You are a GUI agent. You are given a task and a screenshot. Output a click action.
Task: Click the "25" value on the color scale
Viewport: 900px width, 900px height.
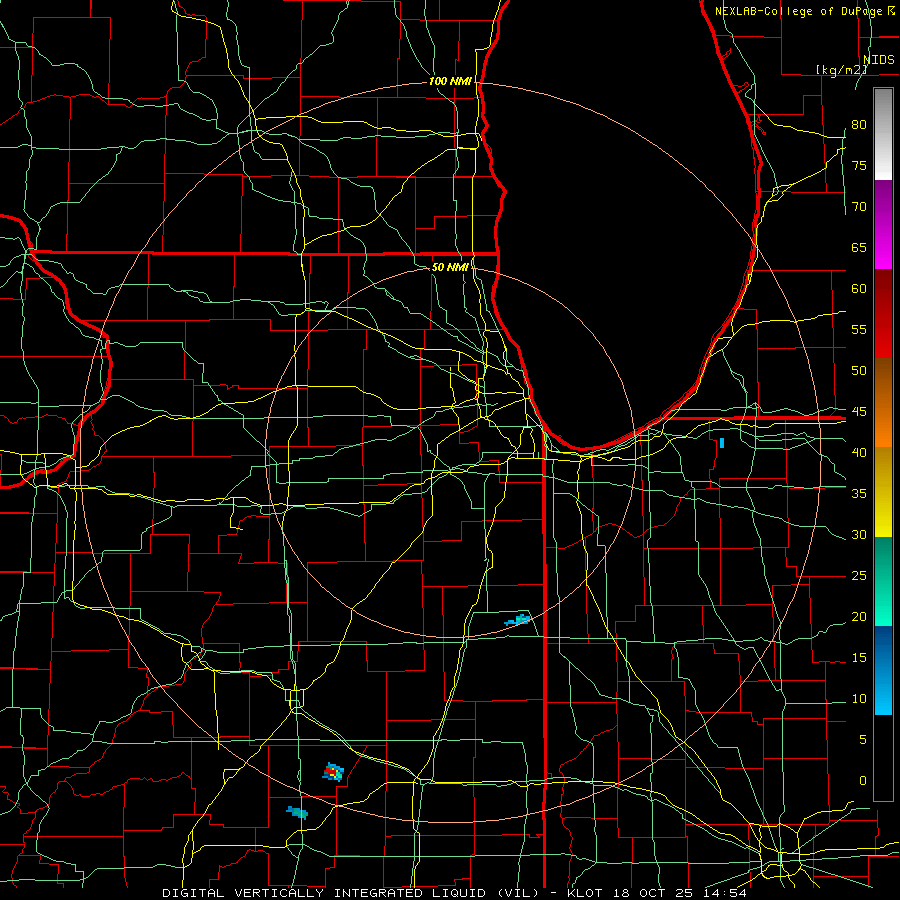[859, 575]
